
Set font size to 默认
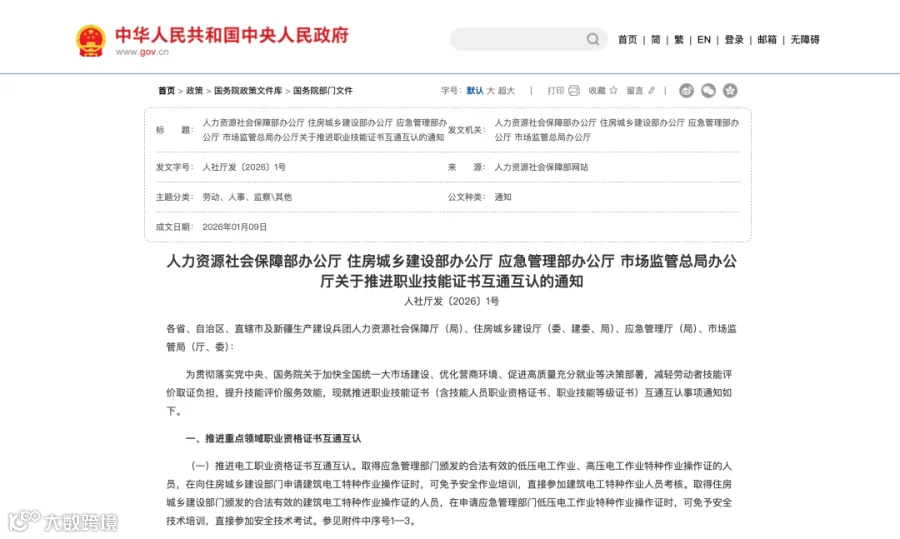tap(475, 91)
